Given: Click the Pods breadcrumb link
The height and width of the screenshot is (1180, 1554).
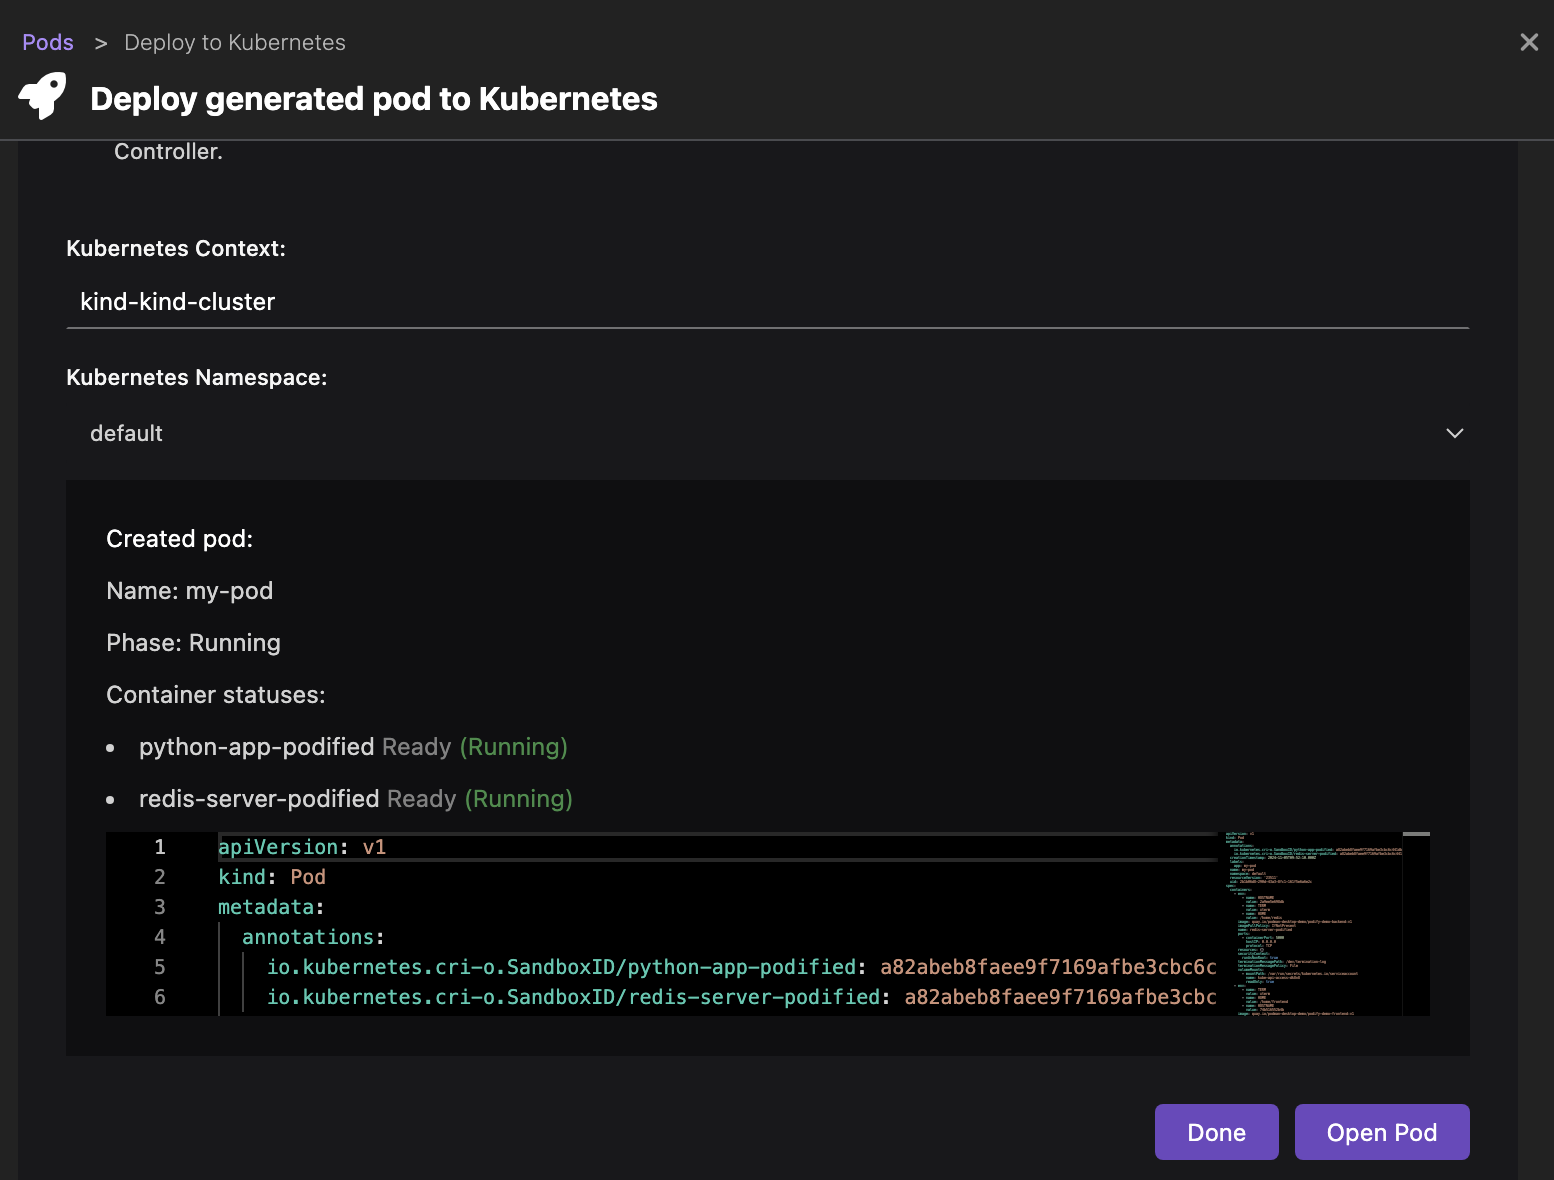Looking at the screenshot, I should click(x=48, y=42).
